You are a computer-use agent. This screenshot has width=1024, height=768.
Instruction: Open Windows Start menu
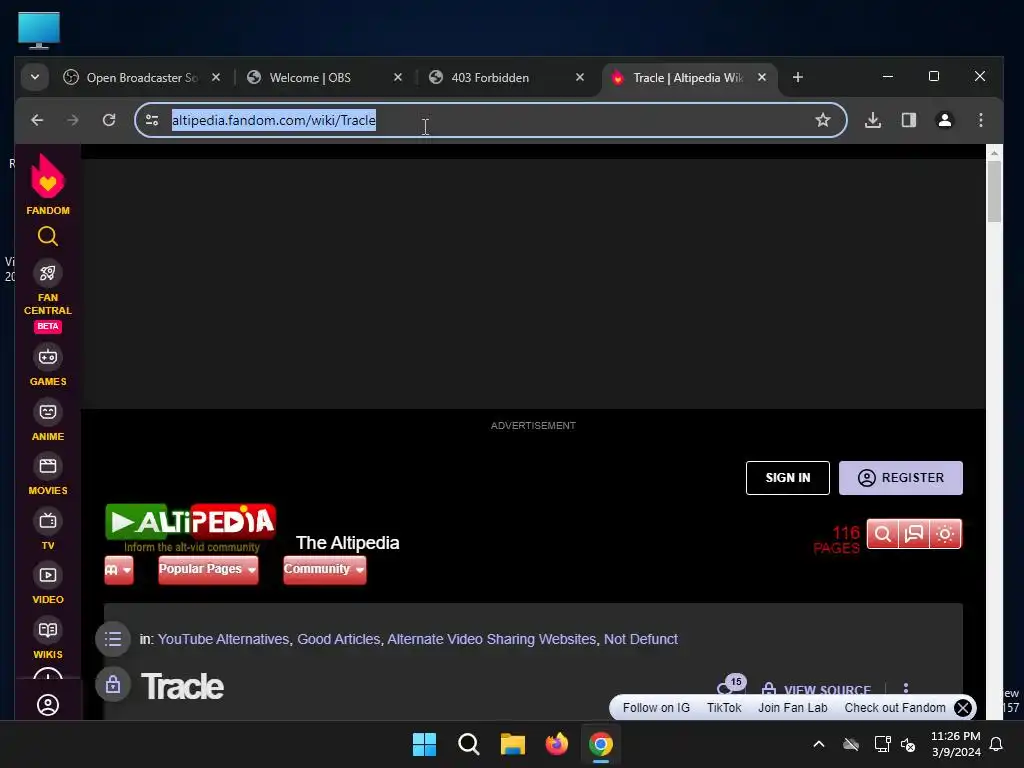click(x=424, y=744)
